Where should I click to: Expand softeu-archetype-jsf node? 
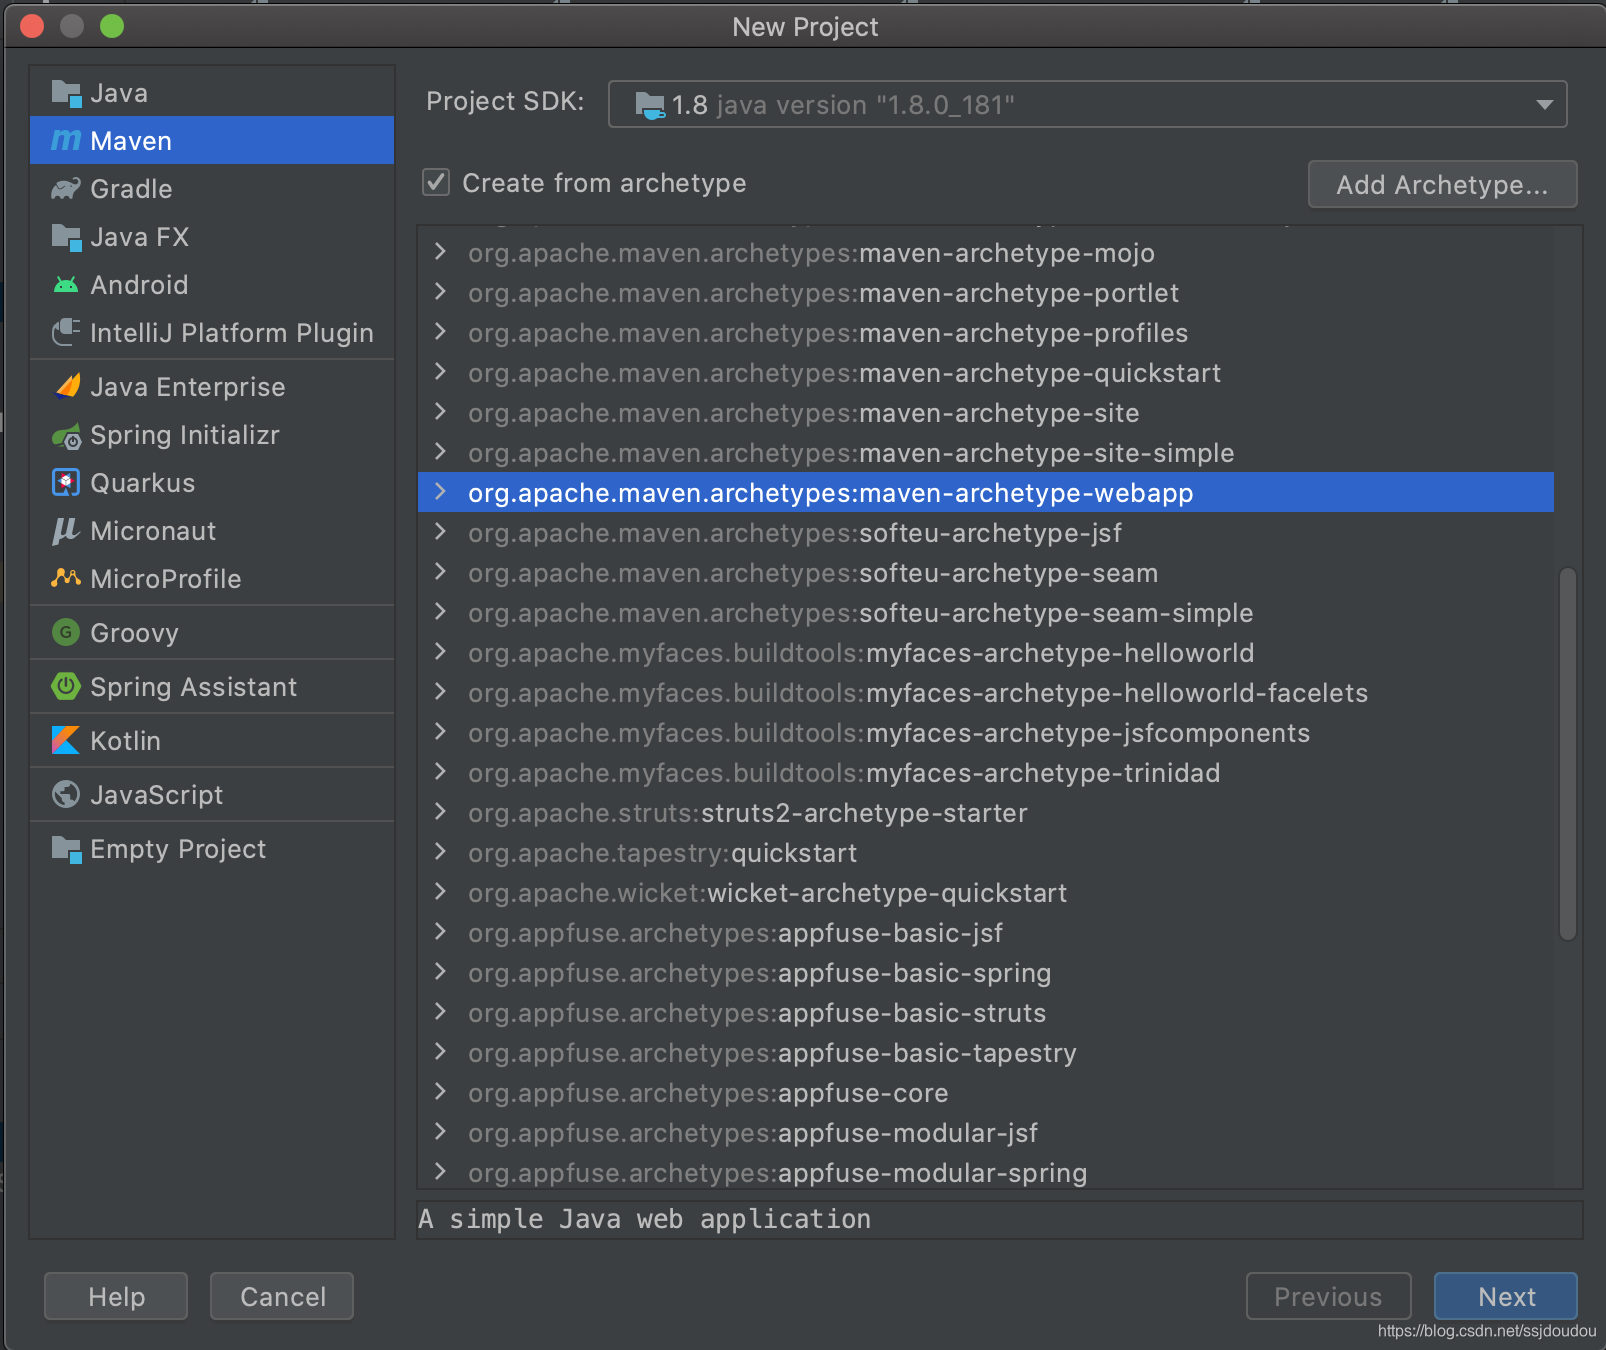(x=440, y=532)
